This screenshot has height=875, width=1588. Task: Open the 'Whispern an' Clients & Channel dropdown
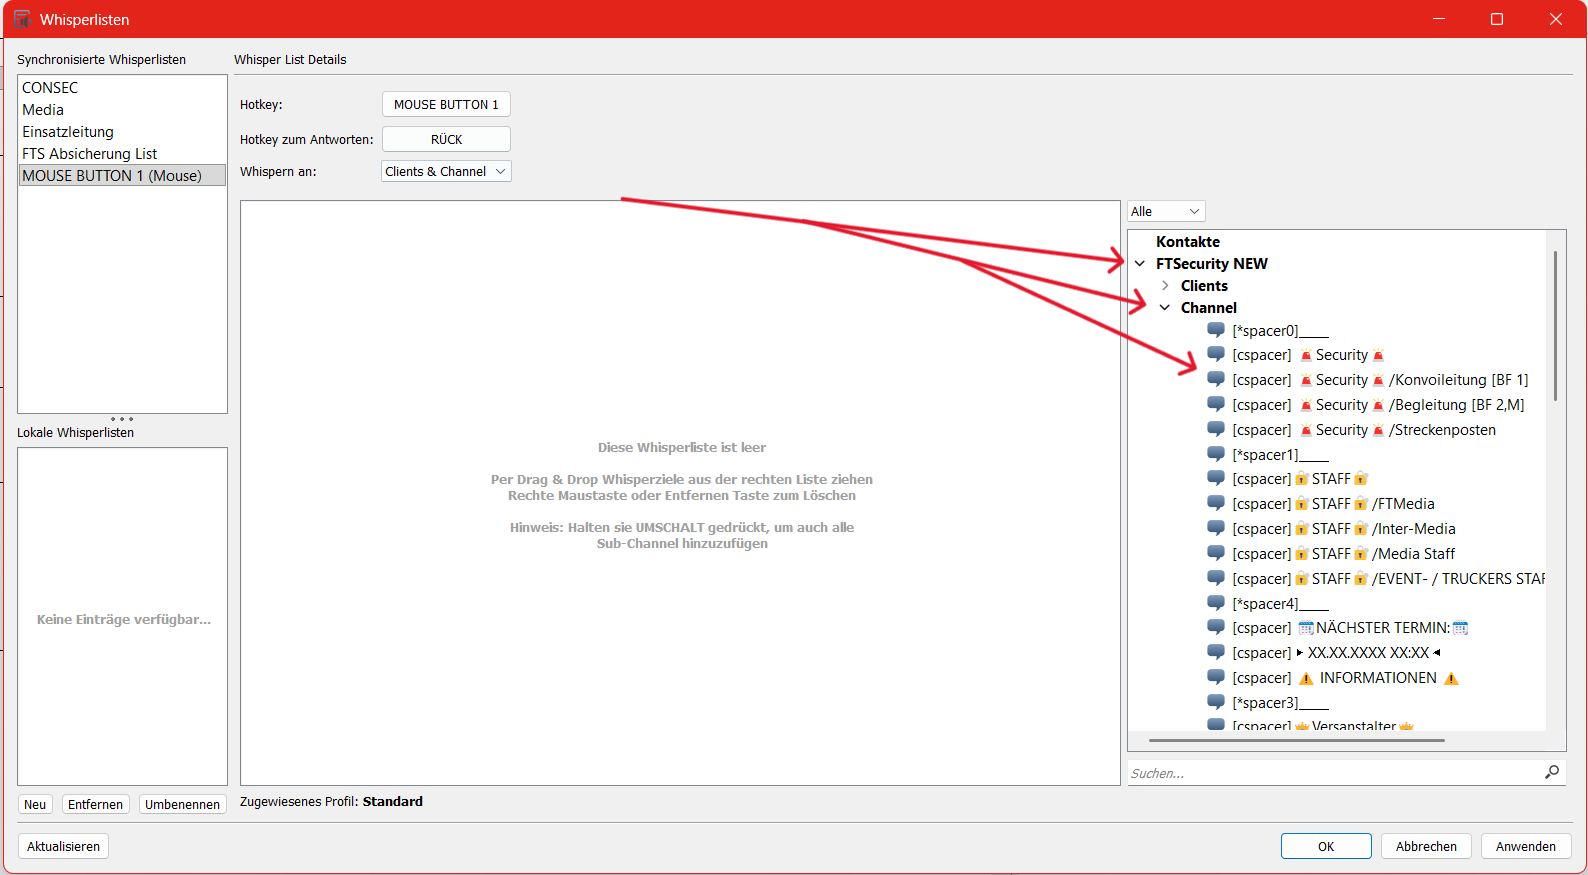pyautogui.click(x=446, y=172)
